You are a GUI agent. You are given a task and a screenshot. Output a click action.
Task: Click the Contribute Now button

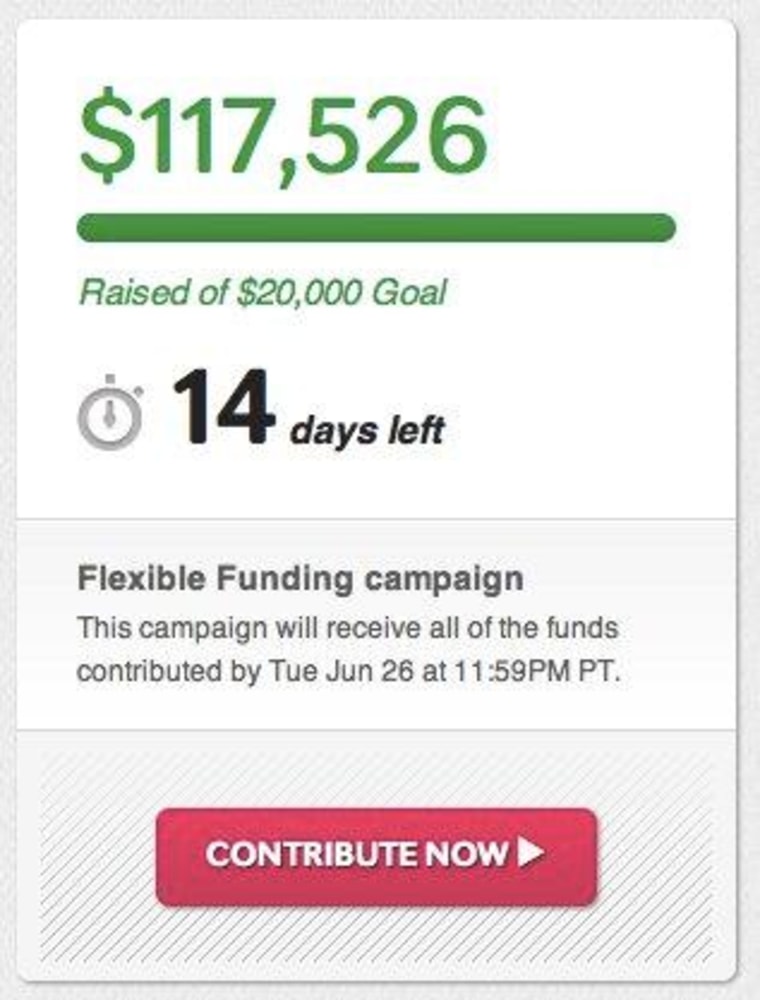coord(376,857)
